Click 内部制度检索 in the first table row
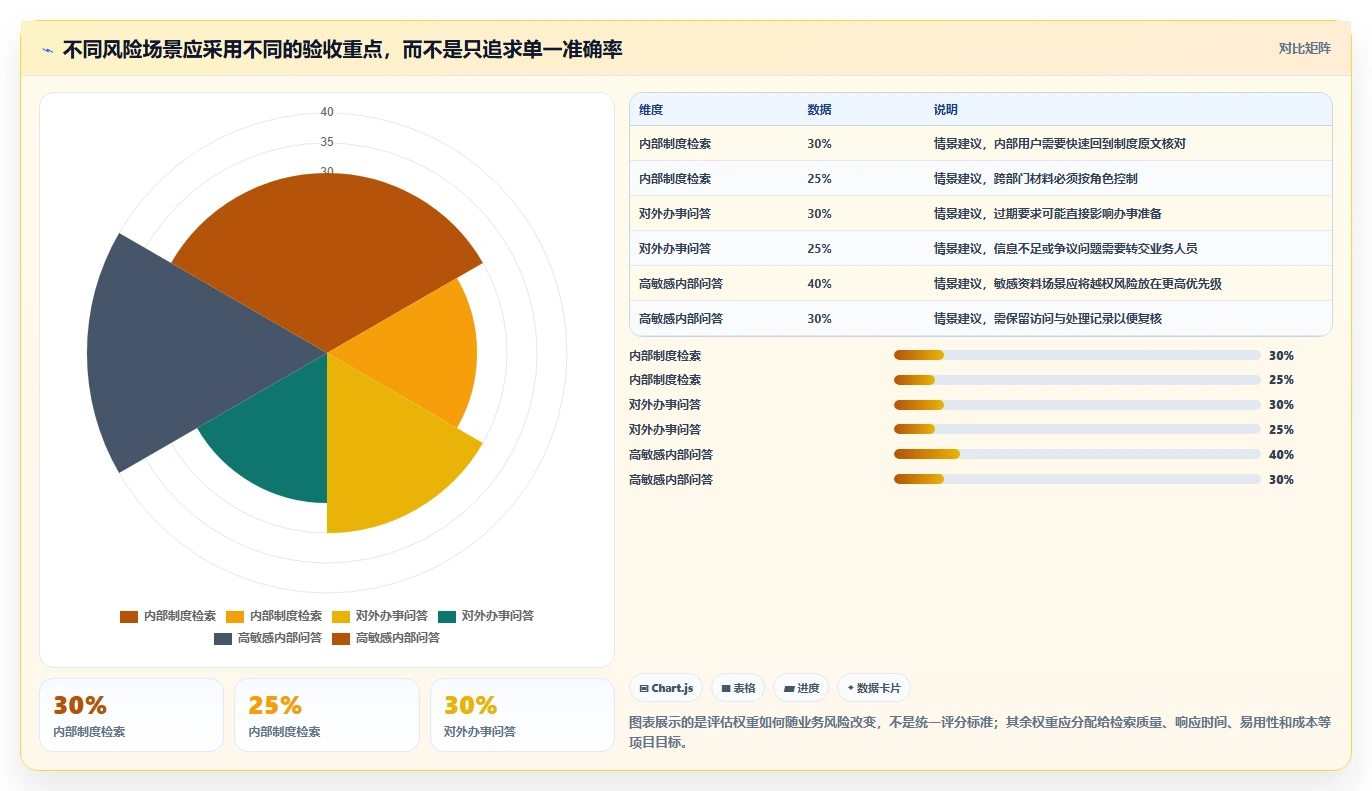This screenshot has width=1372, height=791. pos(675,144)
